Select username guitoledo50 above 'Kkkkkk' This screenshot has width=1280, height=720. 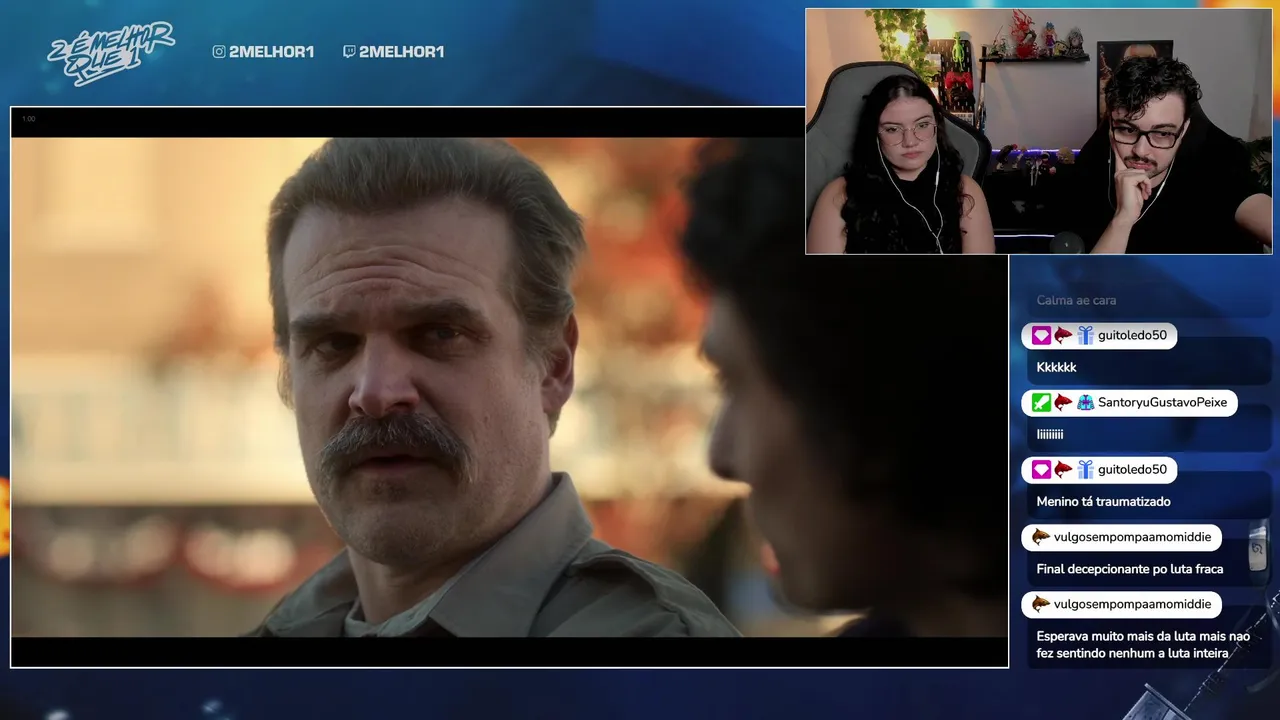tap(1132, 336)
